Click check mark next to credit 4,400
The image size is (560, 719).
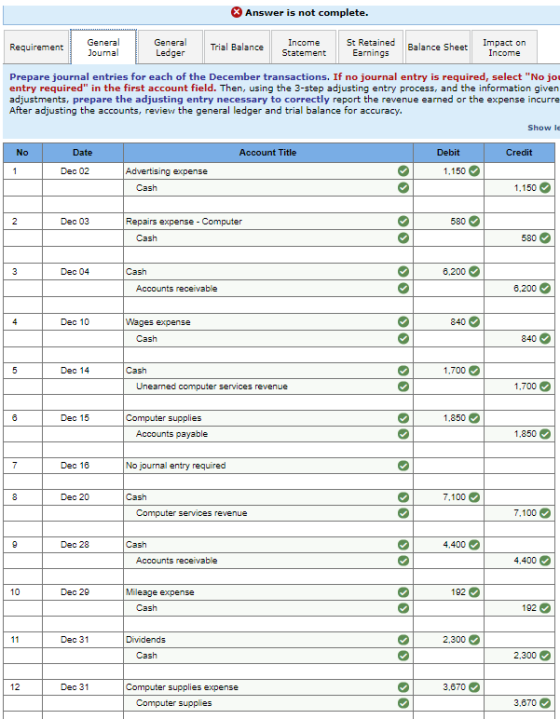545,560
